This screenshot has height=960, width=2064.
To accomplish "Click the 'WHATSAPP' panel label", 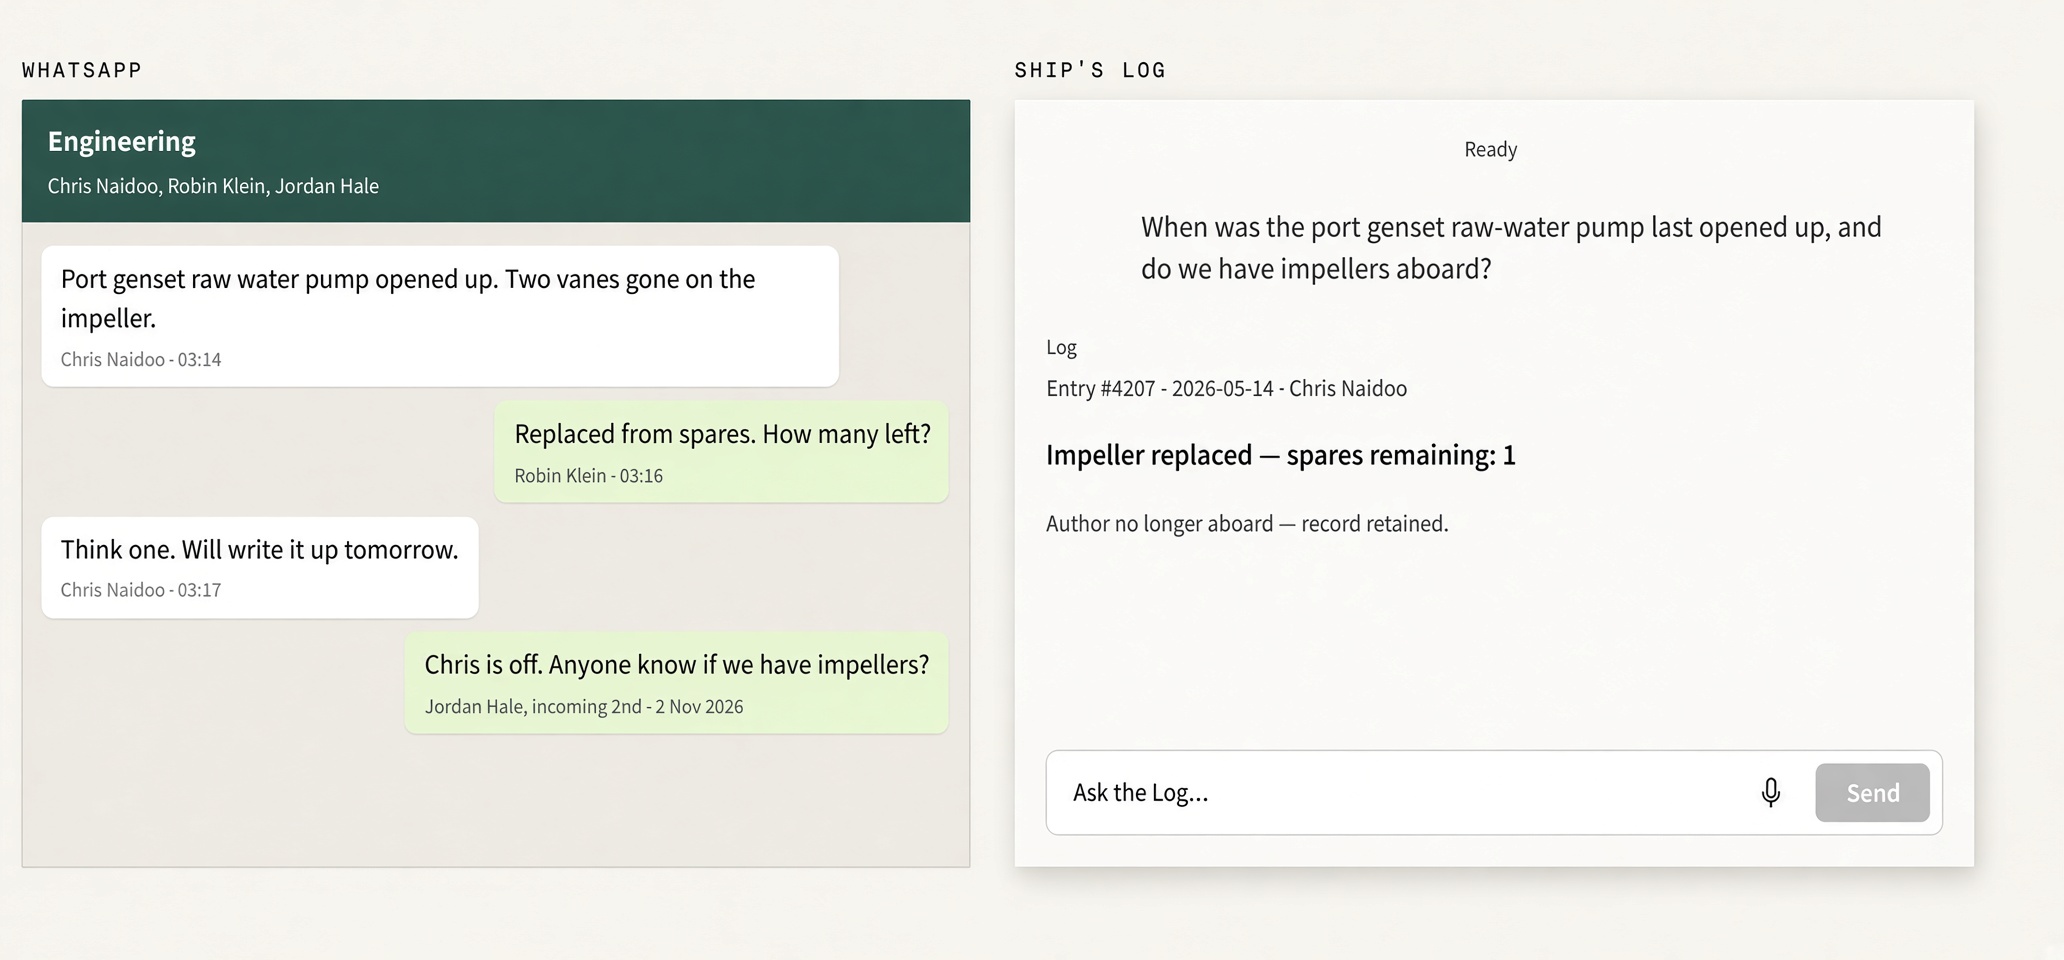I will [x=82, y=70].
